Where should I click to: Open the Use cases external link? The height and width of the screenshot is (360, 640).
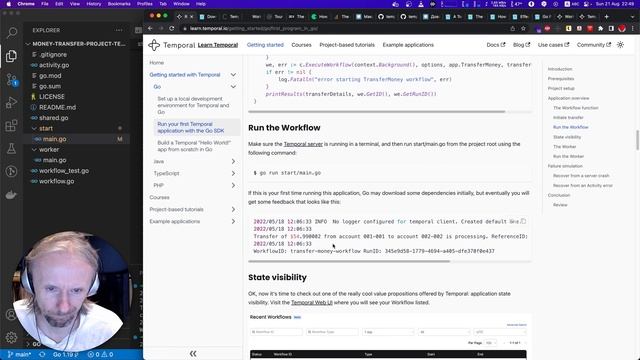(x=553, y=45)
